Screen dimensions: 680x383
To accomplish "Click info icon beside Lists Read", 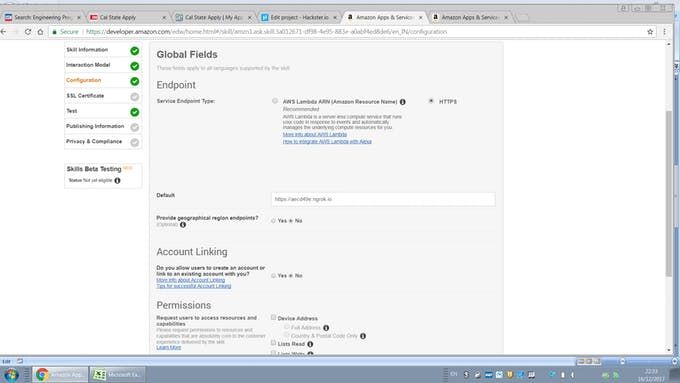I will point(310,344).
